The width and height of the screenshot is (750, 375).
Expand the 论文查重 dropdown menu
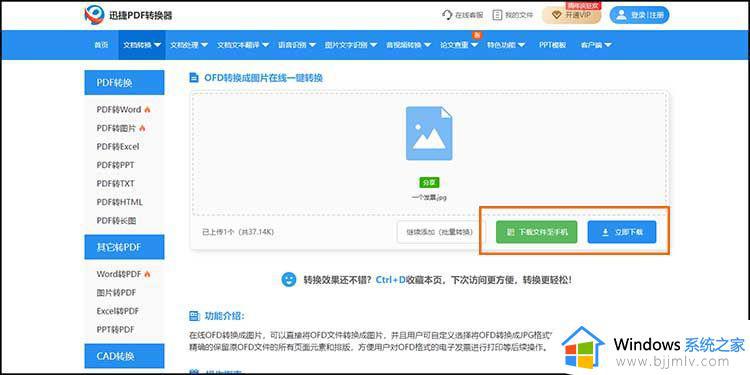click(x=459, y=45)
